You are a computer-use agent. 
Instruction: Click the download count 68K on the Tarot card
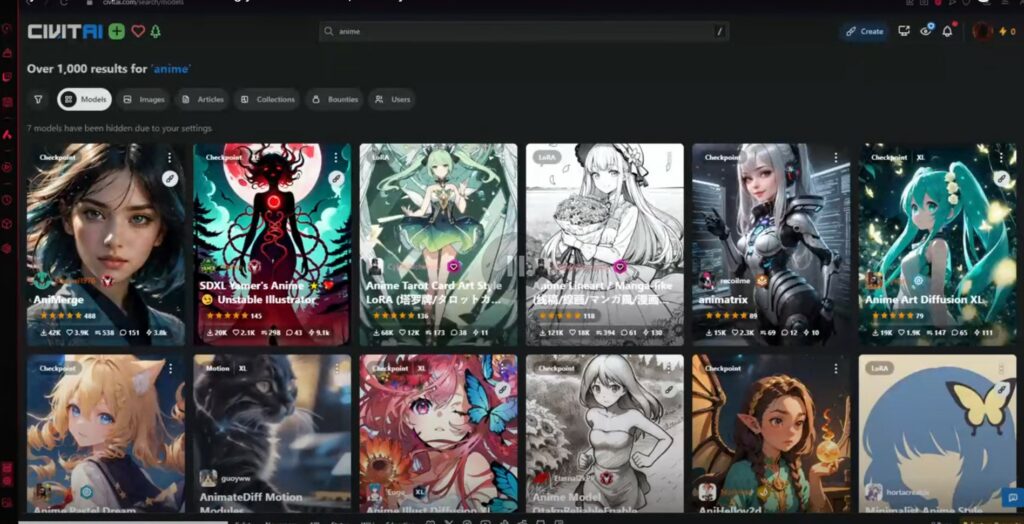point(385,333)
